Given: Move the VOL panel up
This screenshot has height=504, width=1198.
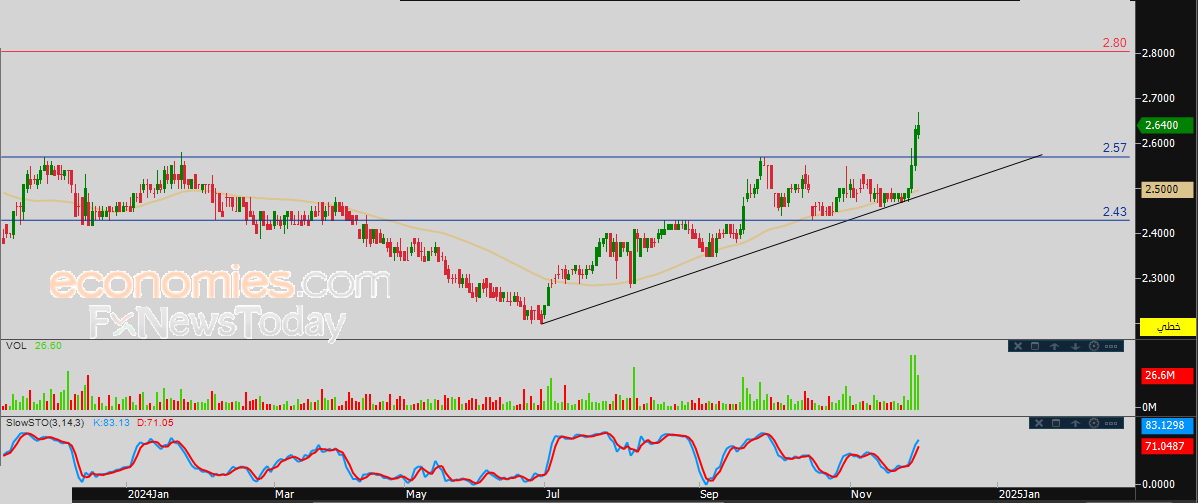Looking at the screenshot, I should [x=1054, y=347].
